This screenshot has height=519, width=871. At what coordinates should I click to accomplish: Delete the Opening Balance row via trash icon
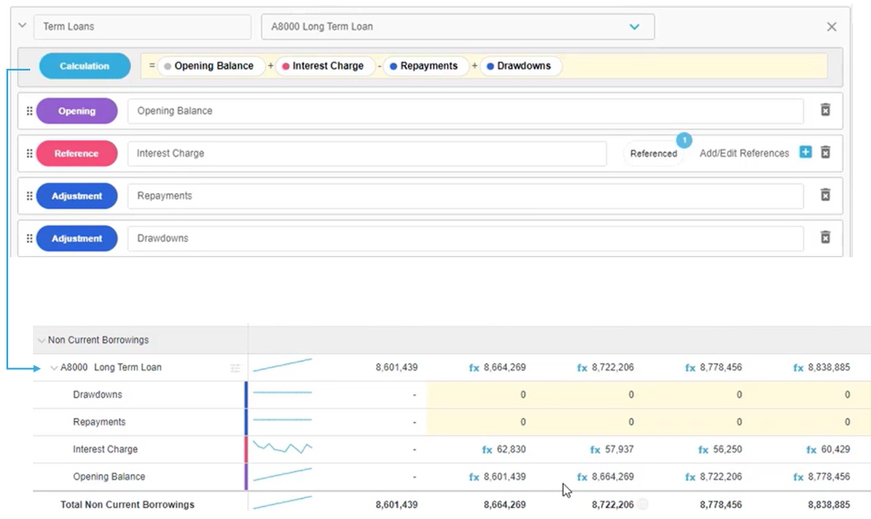click(825, 111)
